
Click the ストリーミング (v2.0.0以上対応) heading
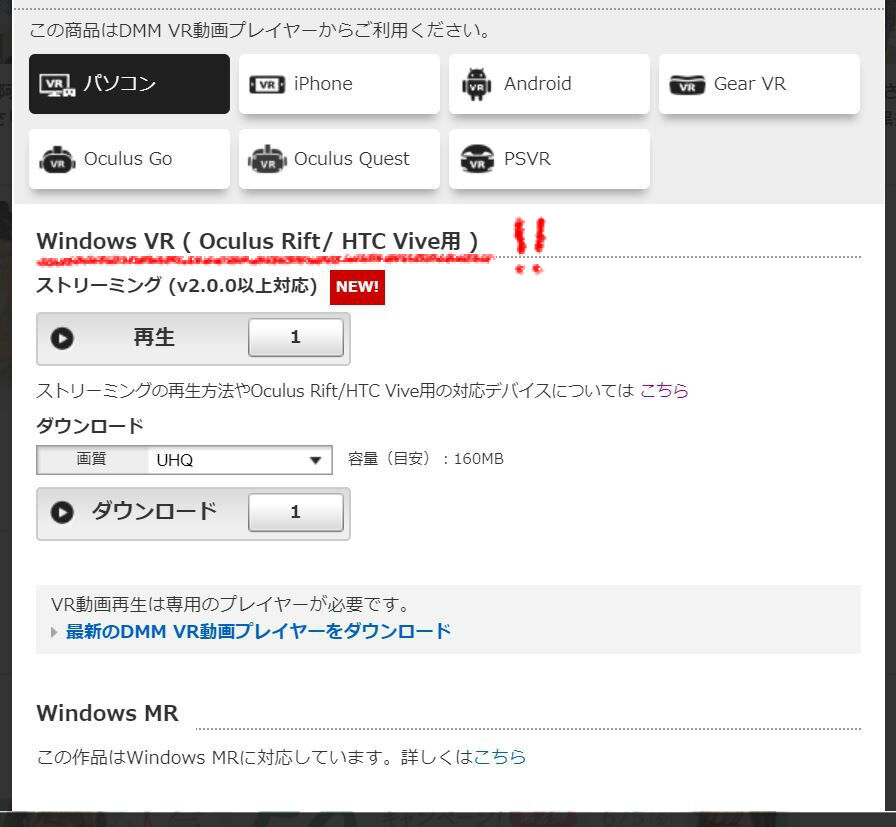tap(177, 285)
